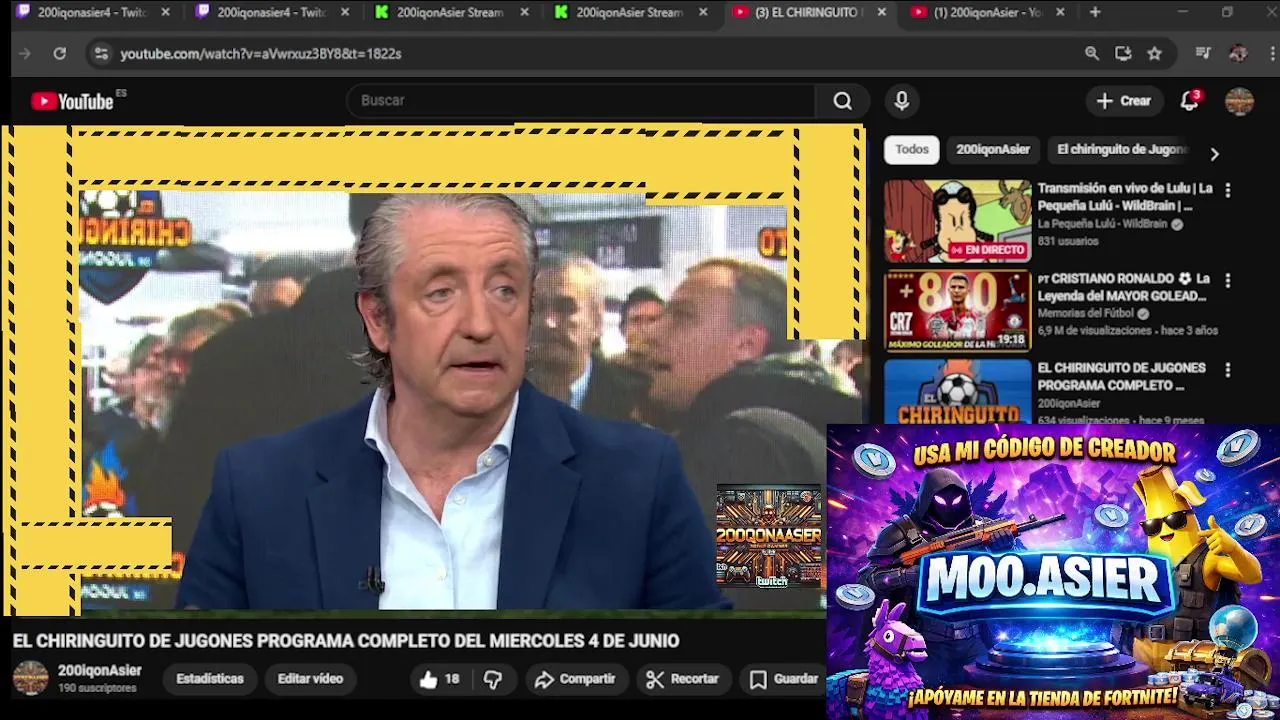Open options menu for La Pequeña Lulú video

1227,190
